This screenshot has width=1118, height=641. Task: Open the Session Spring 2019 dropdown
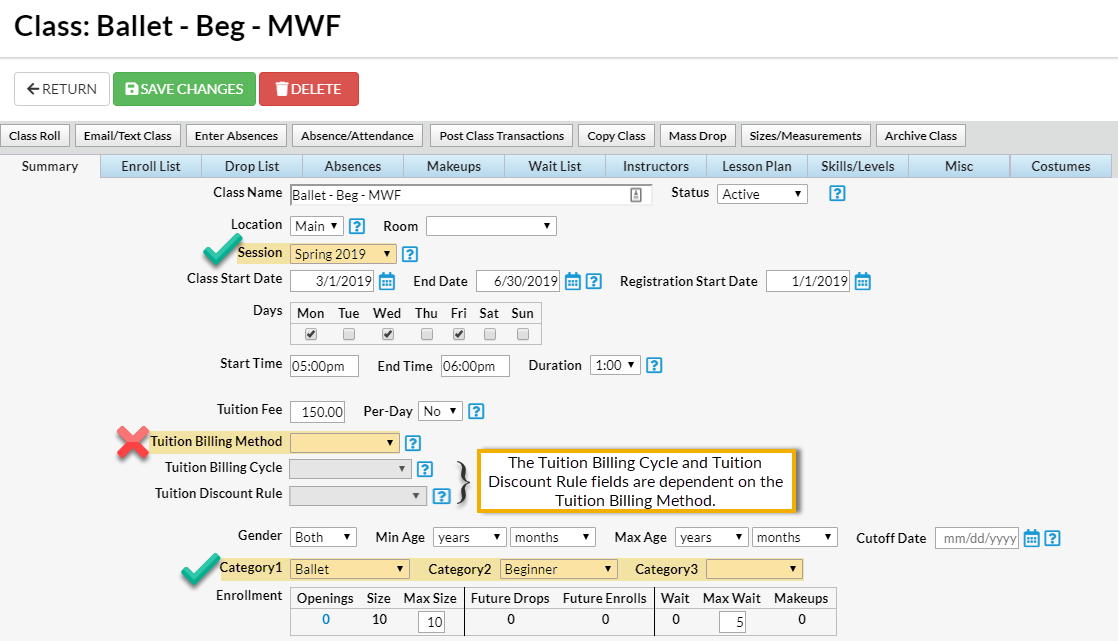click(343, 254)
